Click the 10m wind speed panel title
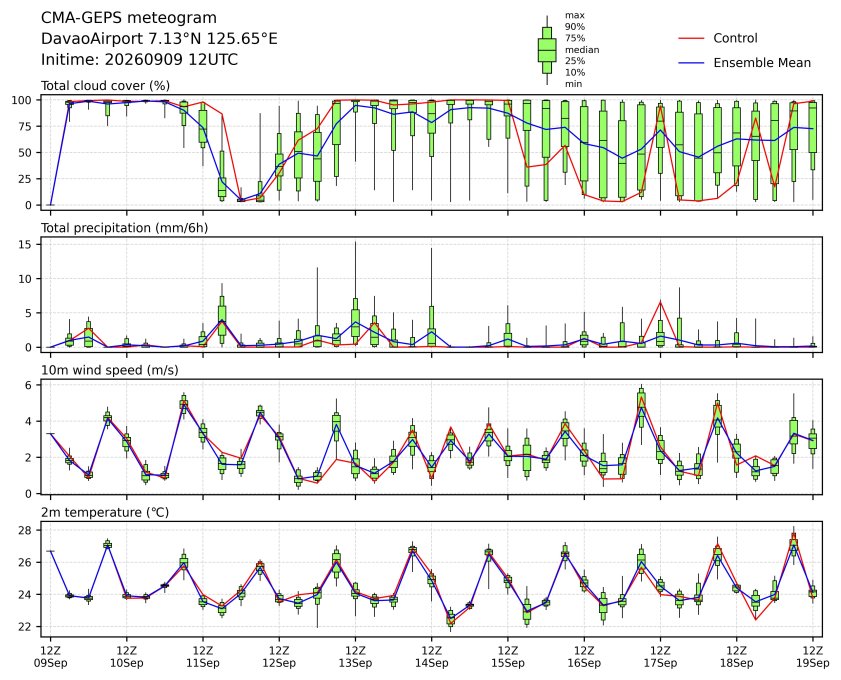The width and height of the screenshot is (841, 680). [x=109, y=370]
